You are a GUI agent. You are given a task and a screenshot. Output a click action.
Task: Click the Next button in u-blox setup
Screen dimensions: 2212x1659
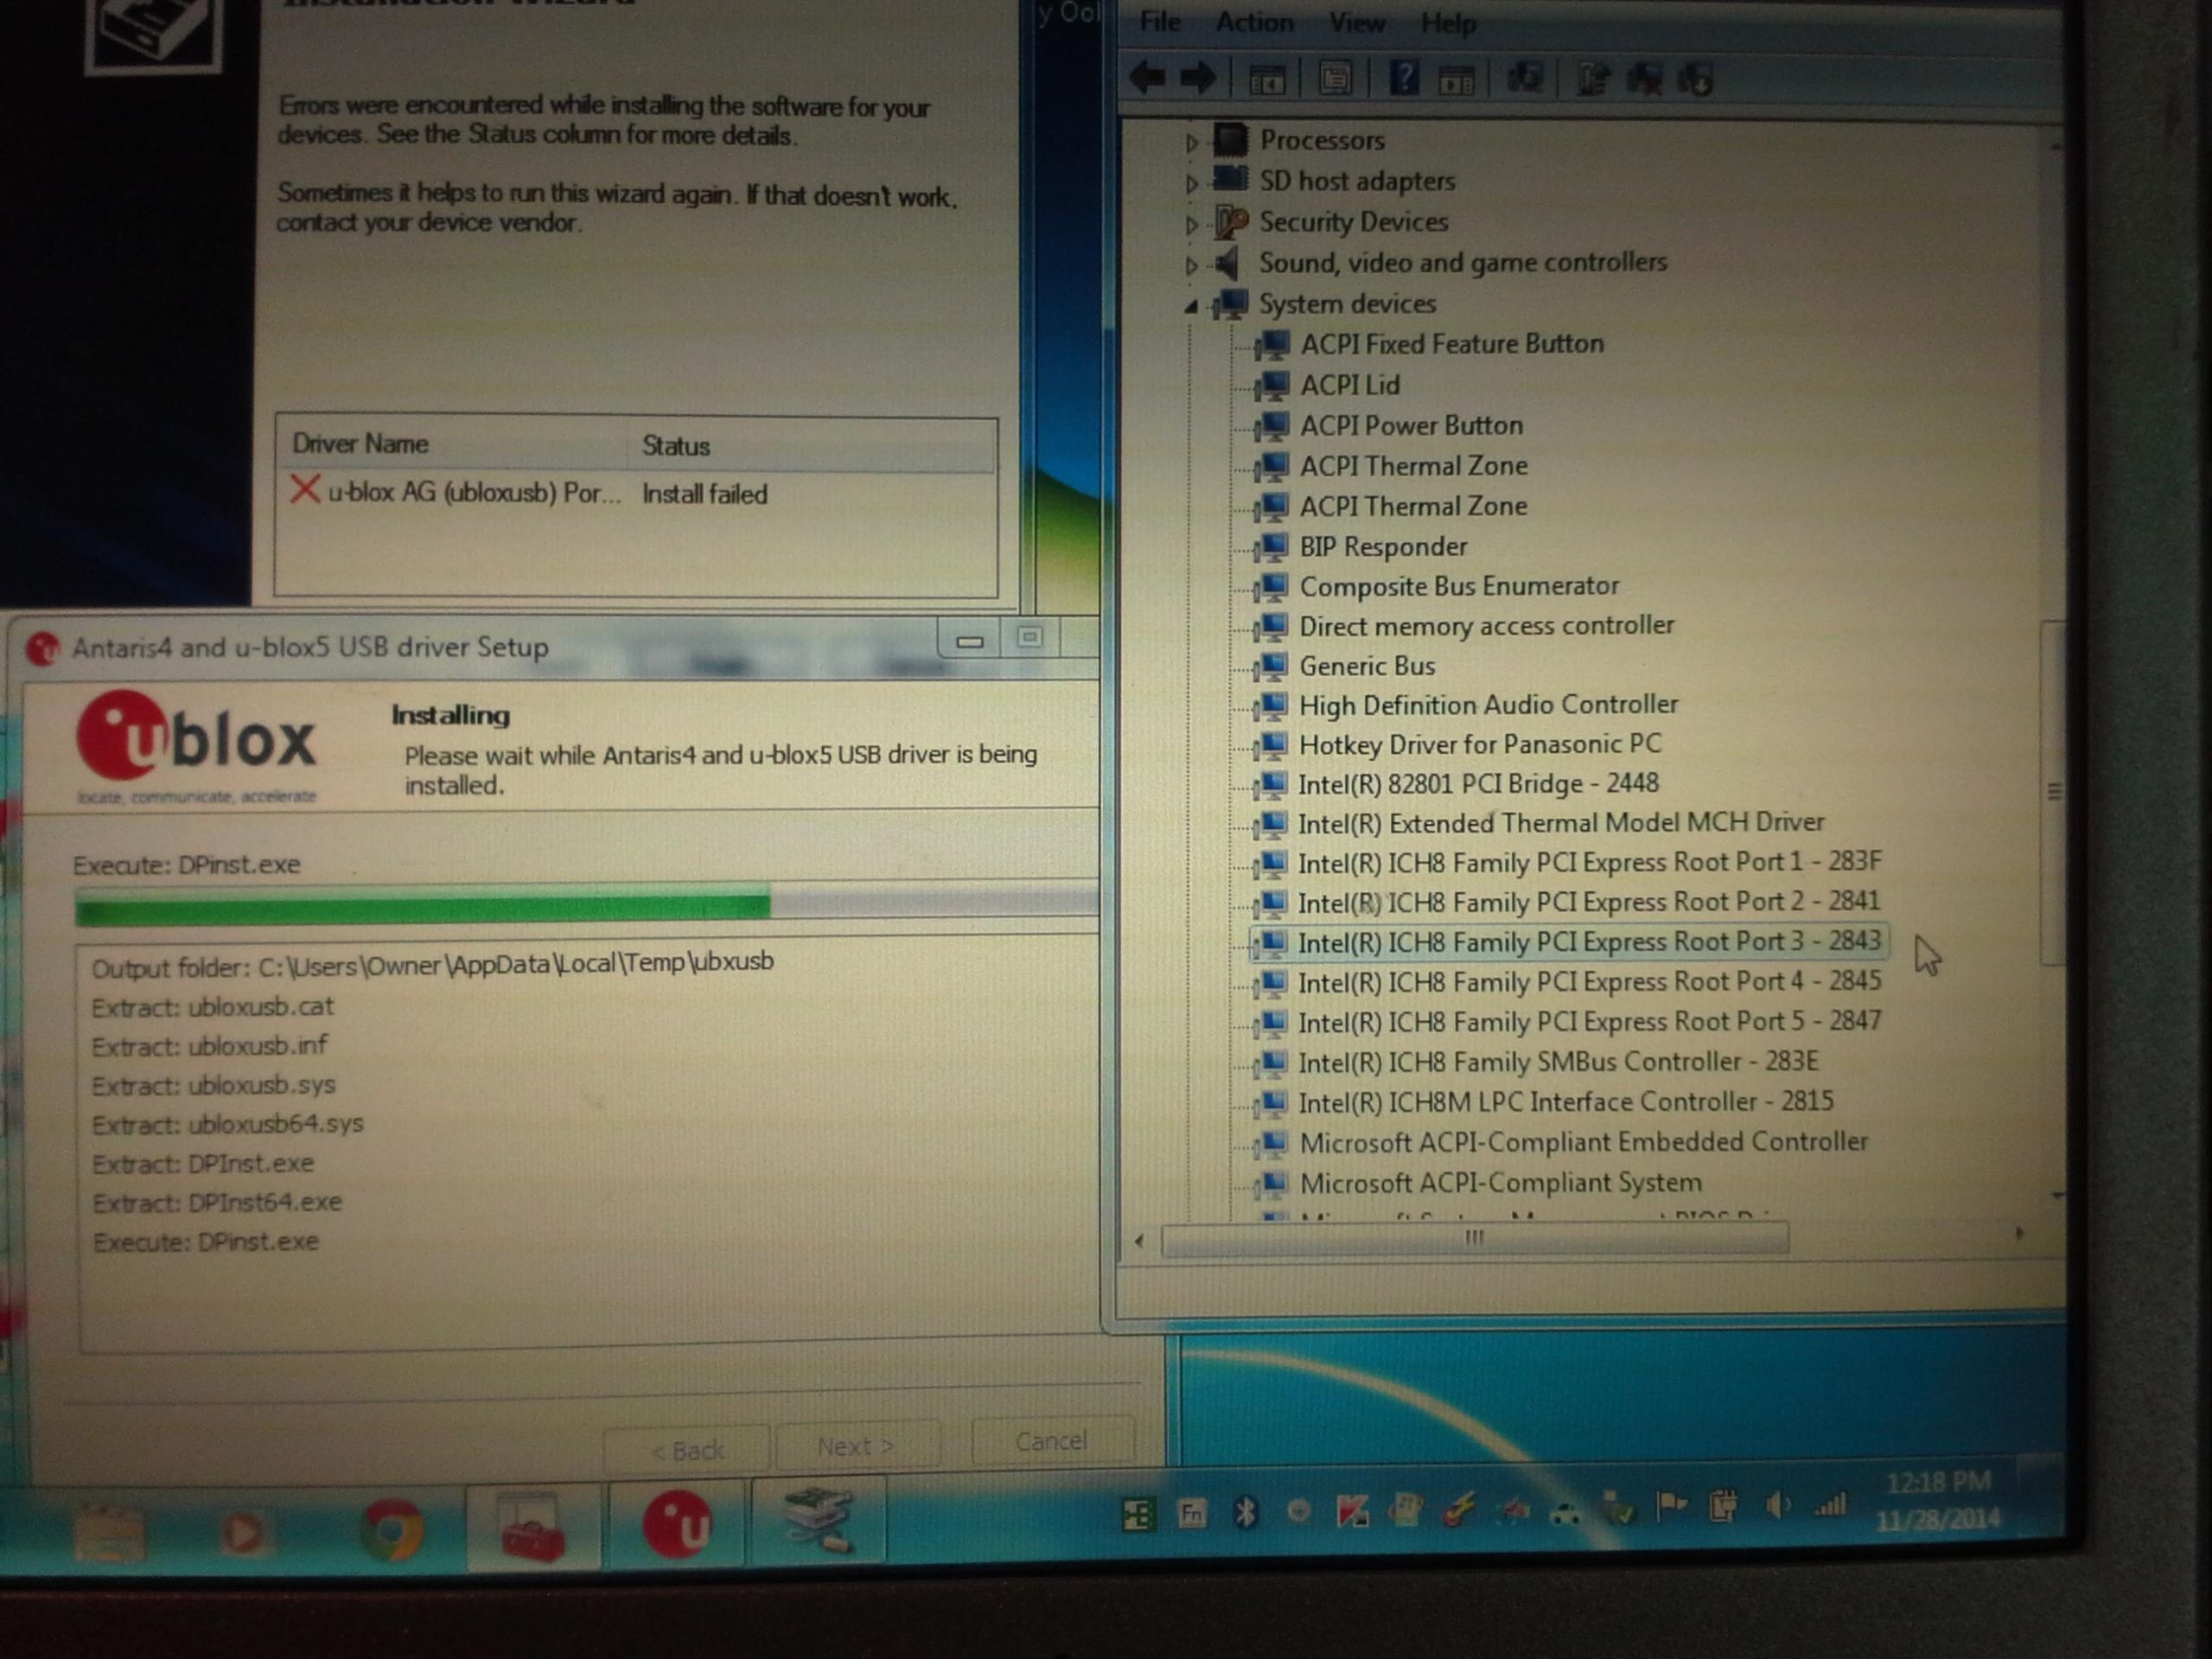[x=857, y=1446]
